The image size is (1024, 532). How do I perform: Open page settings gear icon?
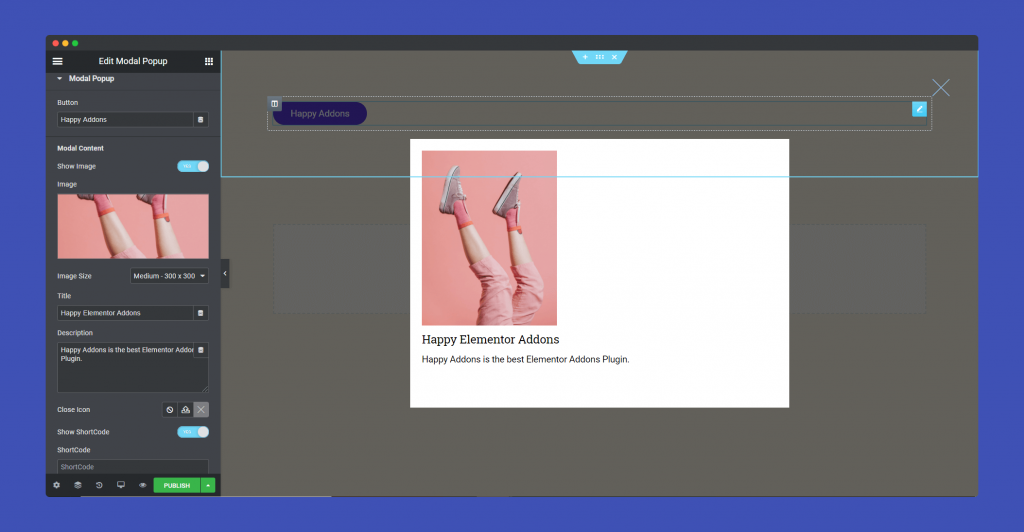coord(57,486)
